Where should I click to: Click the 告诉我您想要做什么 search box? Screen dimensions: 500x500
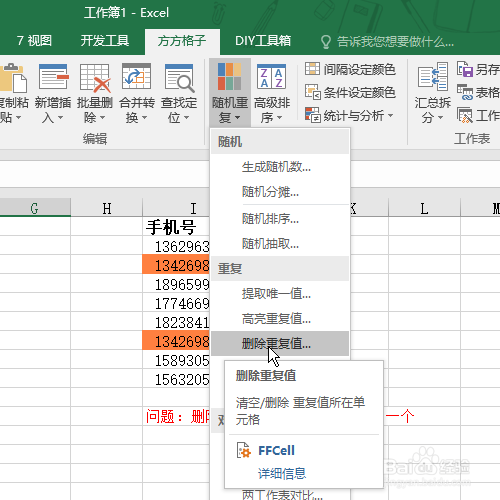tap(395, 42)
